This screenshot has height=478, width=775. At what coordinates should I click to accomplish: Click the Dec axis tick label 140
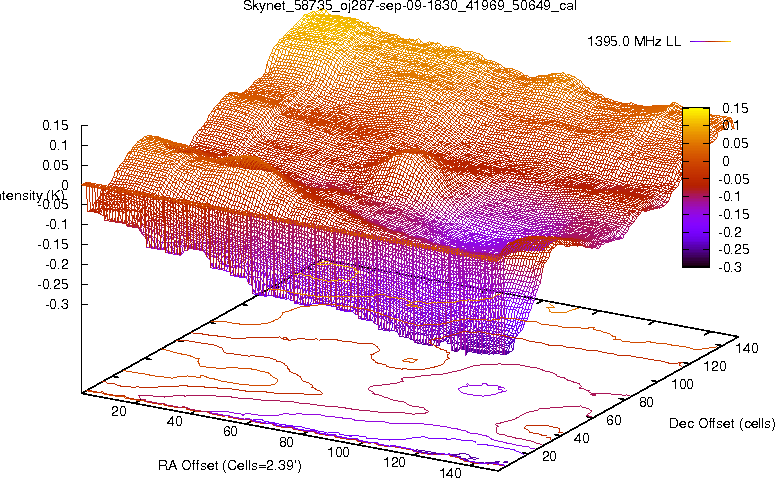coord(747,348)
